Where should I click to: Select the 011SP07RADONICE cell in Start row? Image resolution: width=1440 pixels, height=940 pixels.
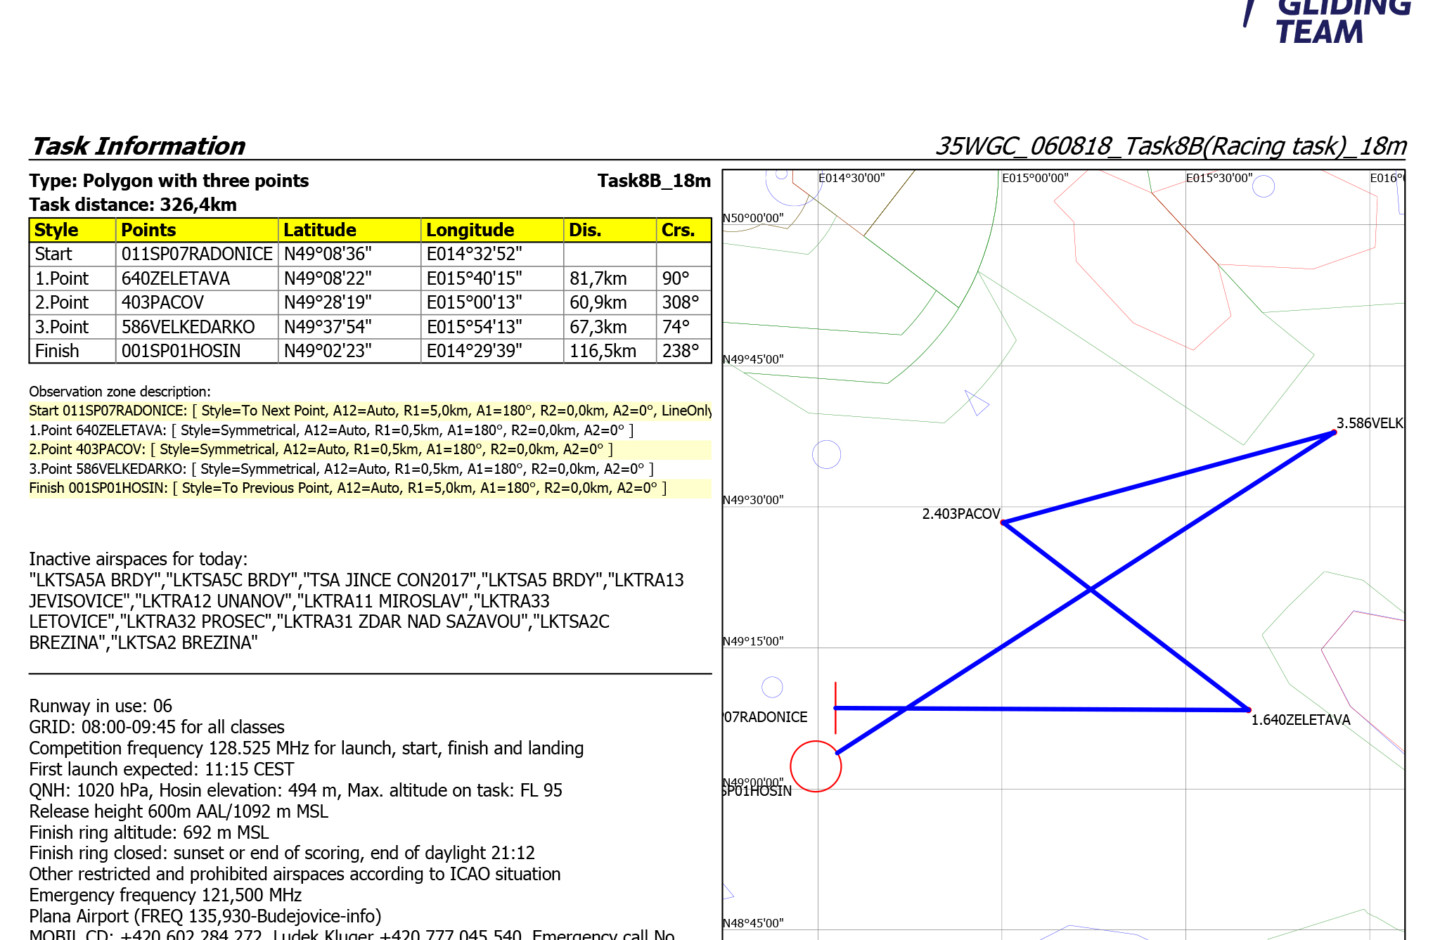click(x=197, y=254)
